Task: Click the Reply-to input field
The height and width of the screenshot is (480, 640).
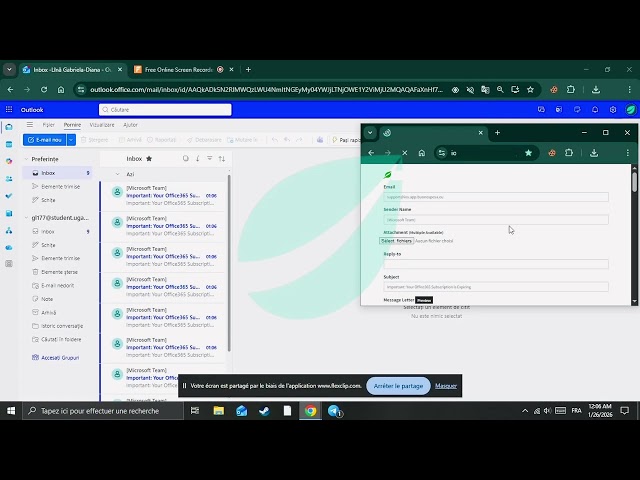Action: coord(496,264)
